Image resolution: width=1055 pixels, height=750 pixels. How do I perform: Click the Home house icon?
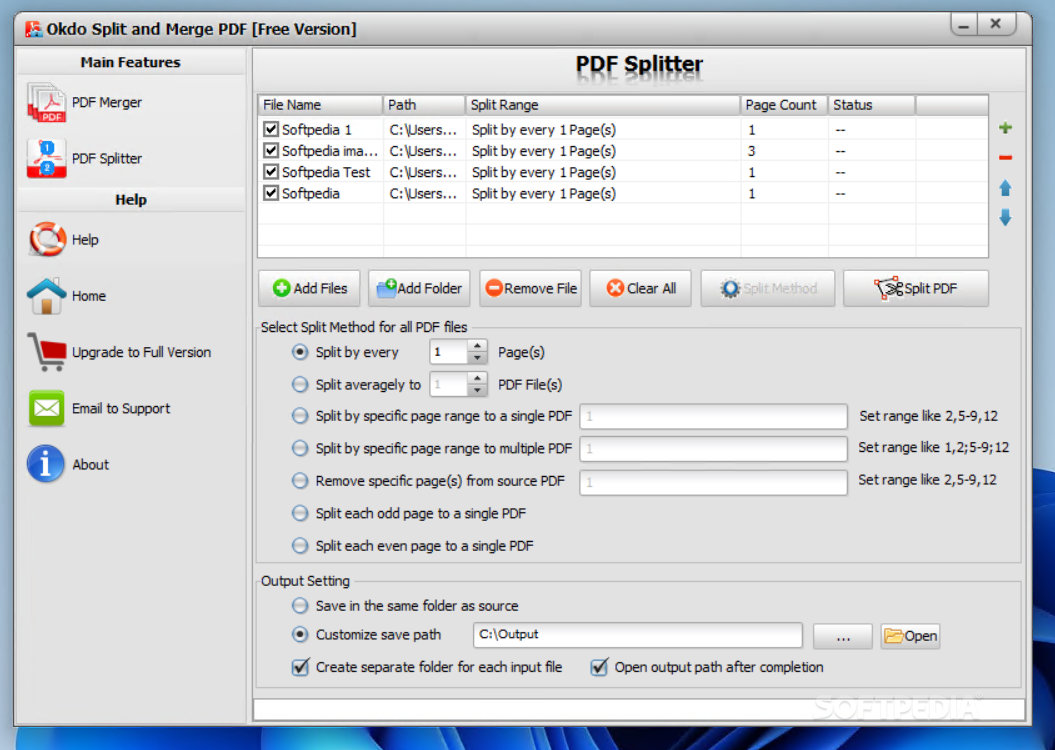(46, 296)
